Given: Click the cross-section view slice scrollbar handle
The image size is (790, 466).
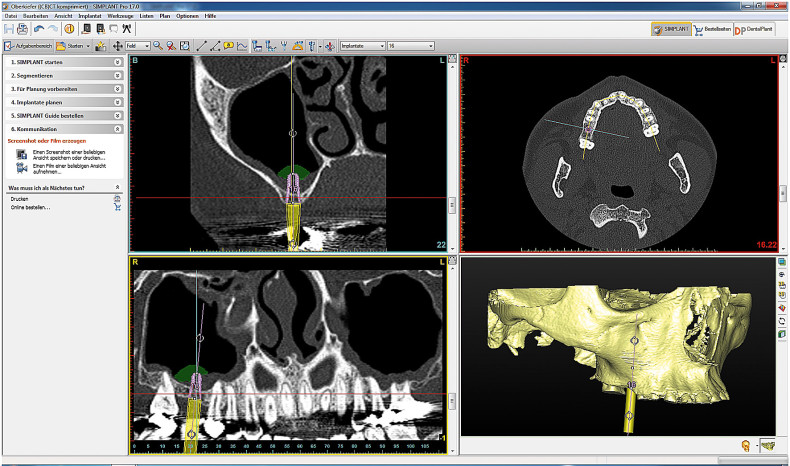Looking at the screenshot, I should click(452, 205).
